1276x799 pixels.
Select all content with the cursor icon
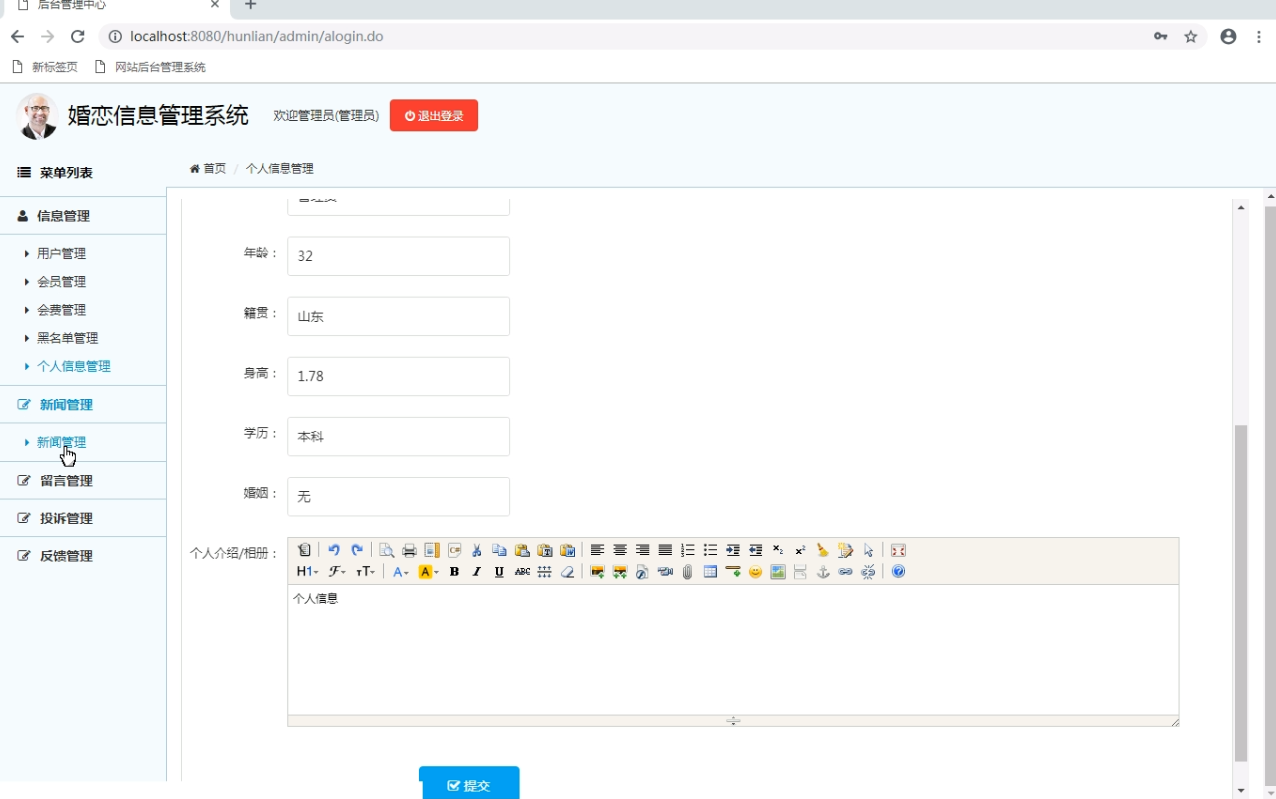point(868,550)
